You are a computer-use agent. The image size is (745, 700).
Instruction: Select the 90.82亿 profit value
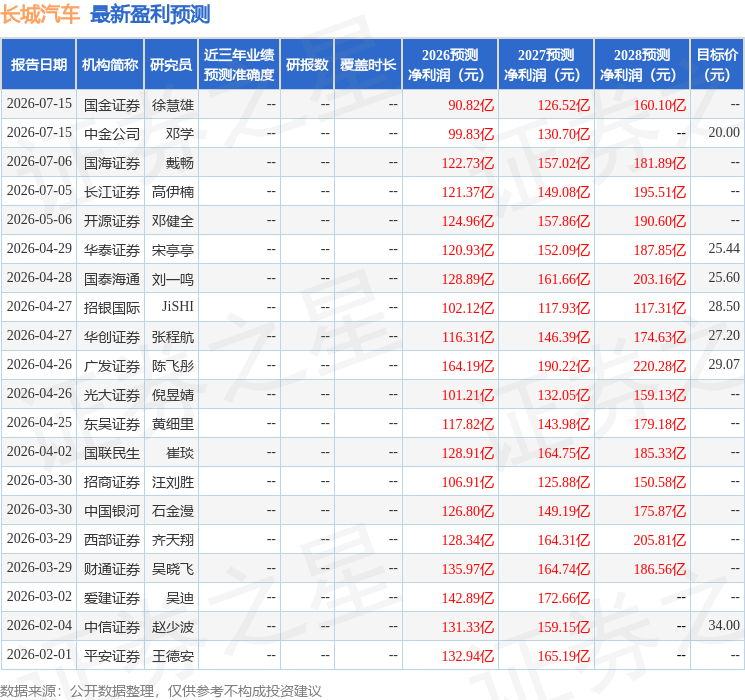[471, 105]
